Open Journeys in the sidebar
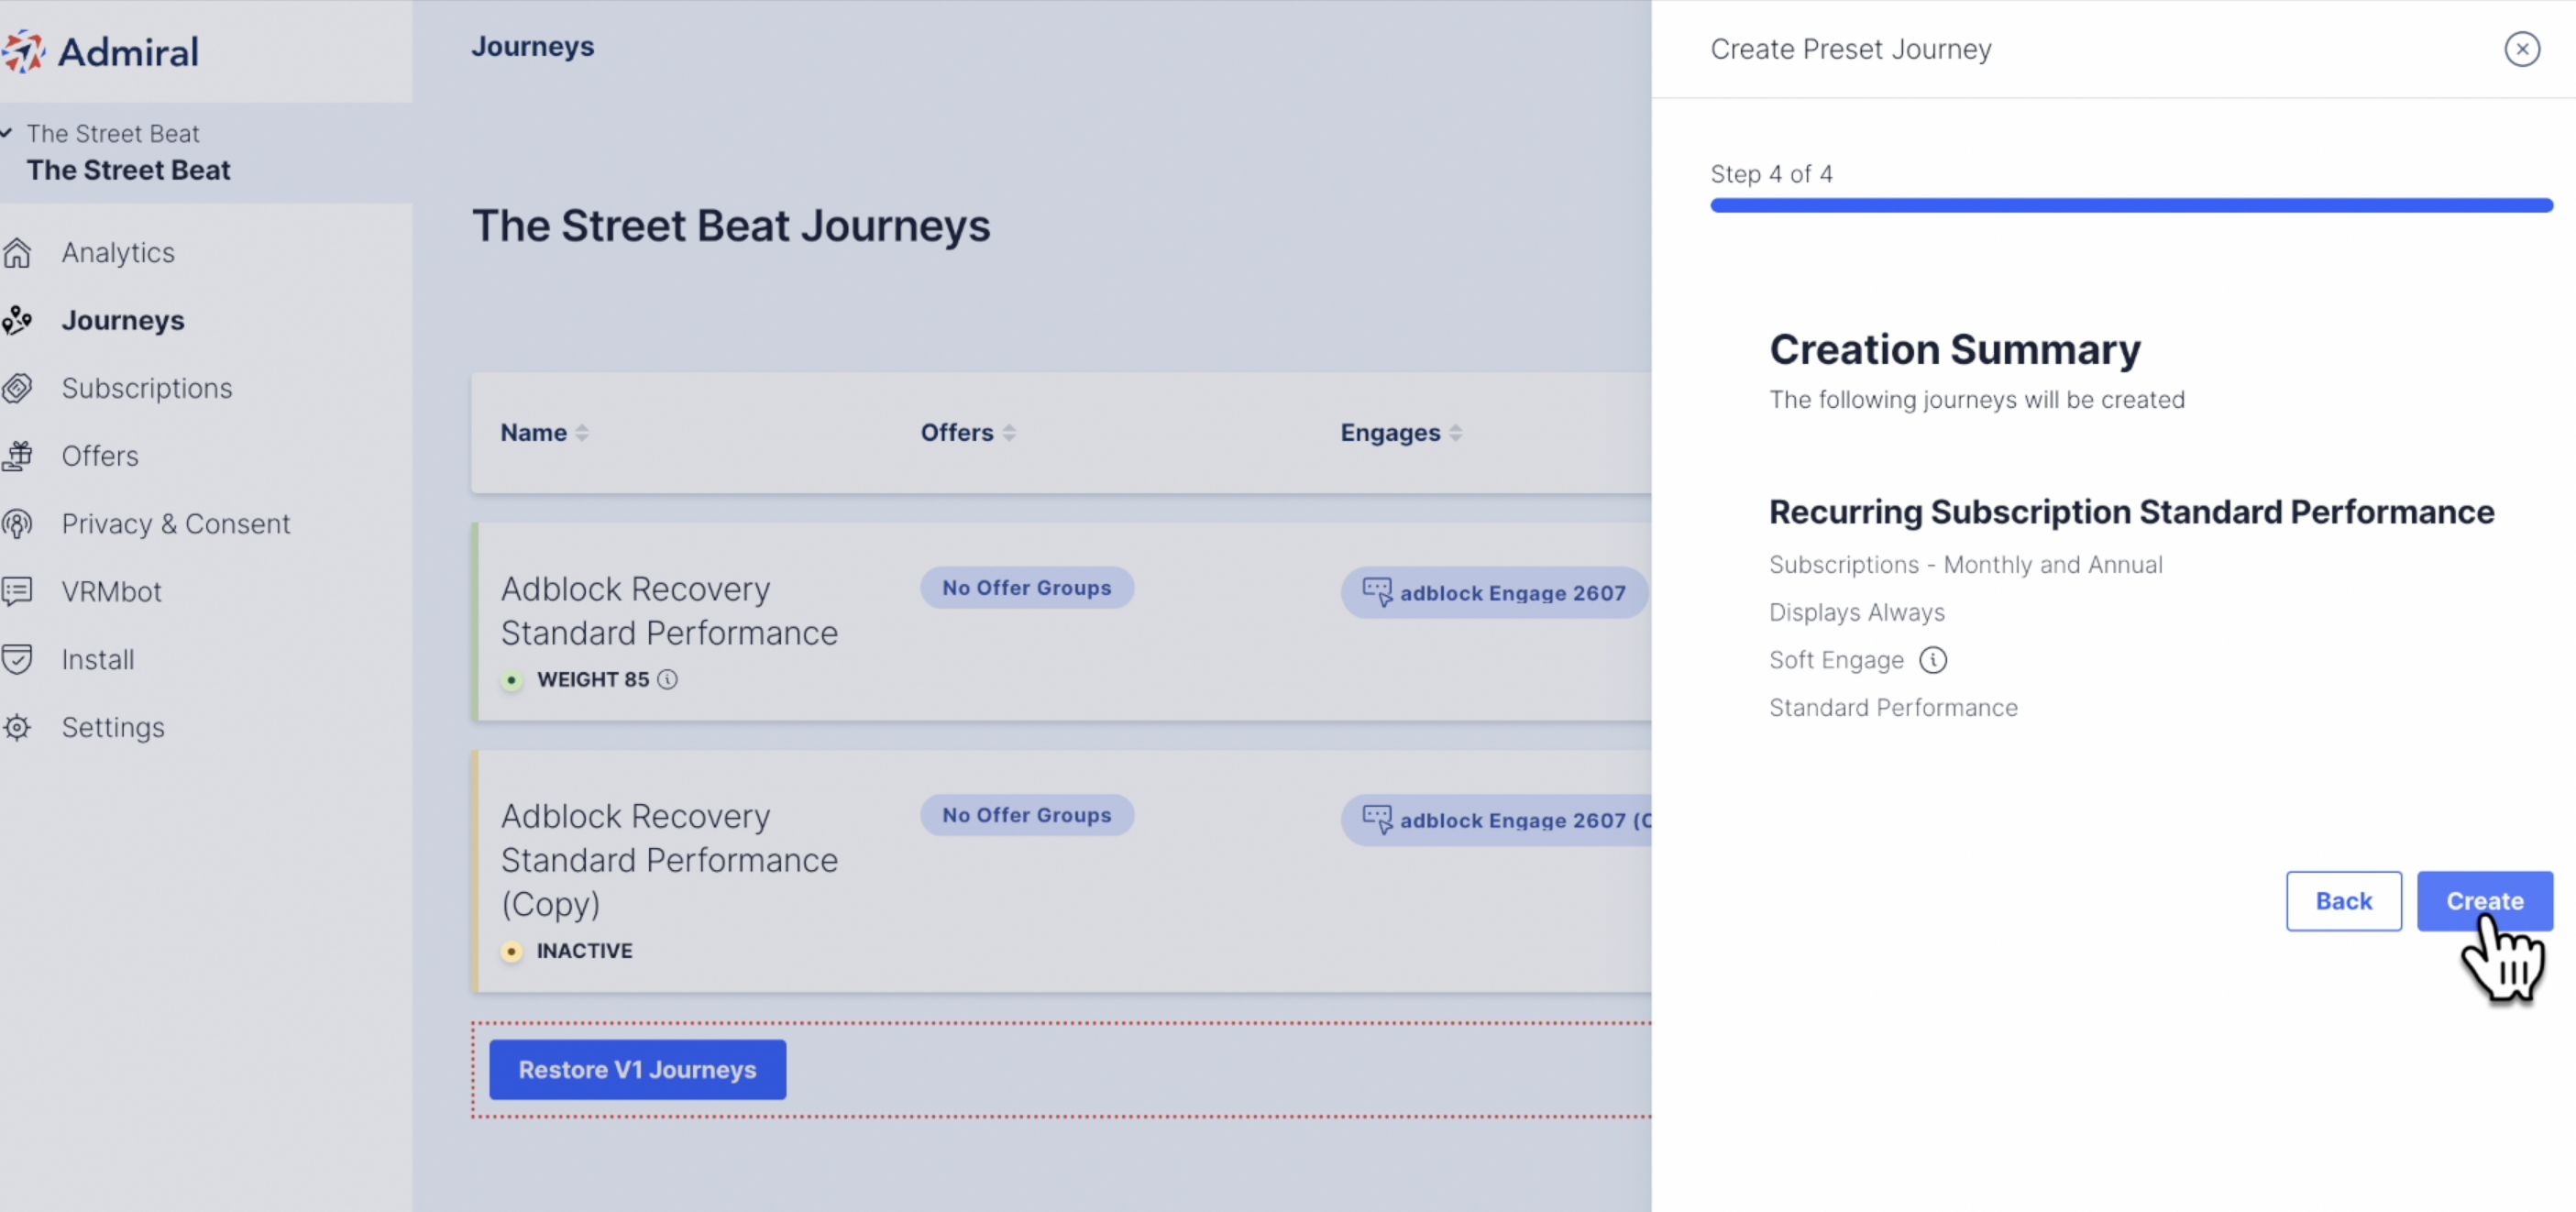The width and height of the screenshot is (2576, 1212). 123,320
